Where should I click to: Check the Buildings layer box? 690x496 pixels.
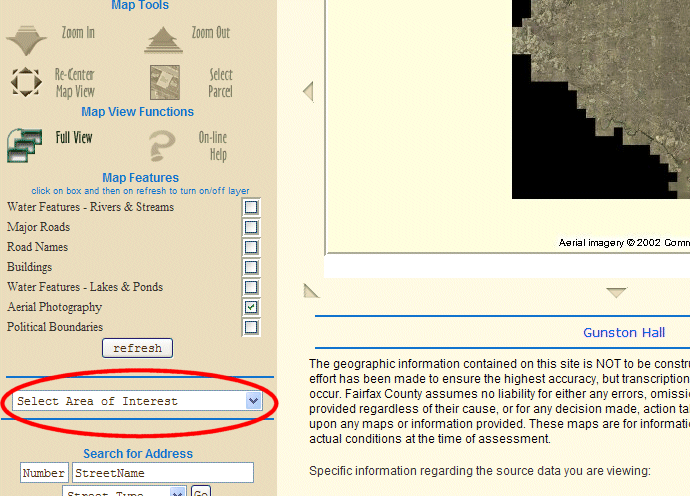click(251, 267)
